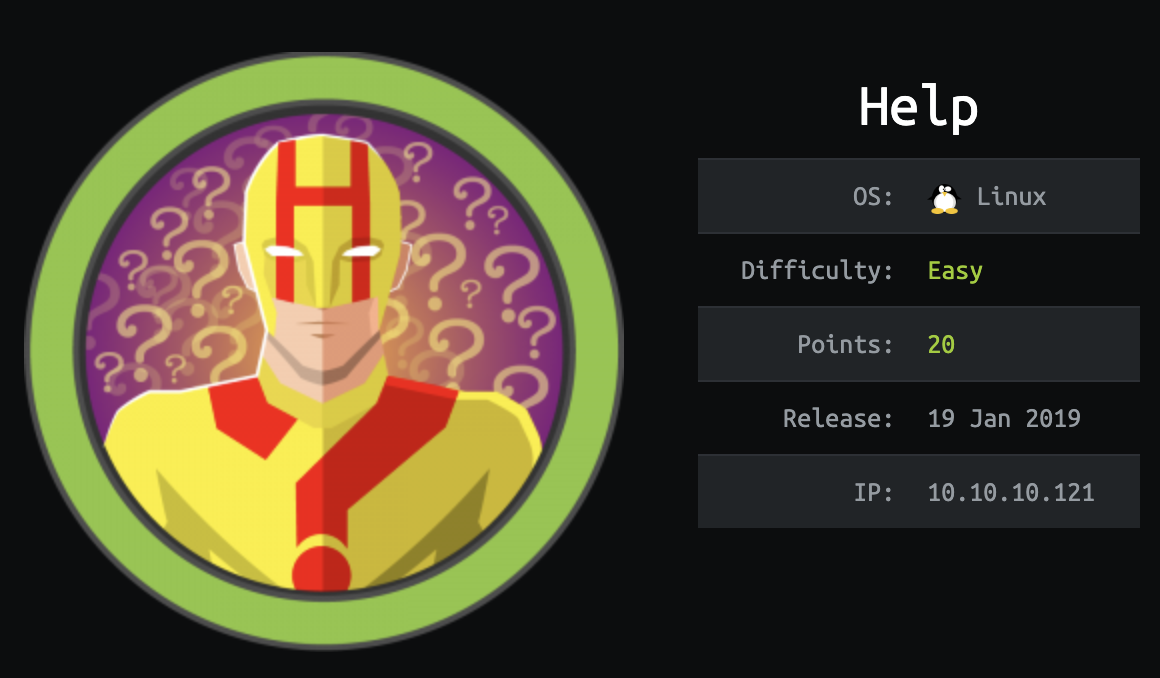
Task: Click the hero's right glowing white eye
Action: tap(361, 252)
